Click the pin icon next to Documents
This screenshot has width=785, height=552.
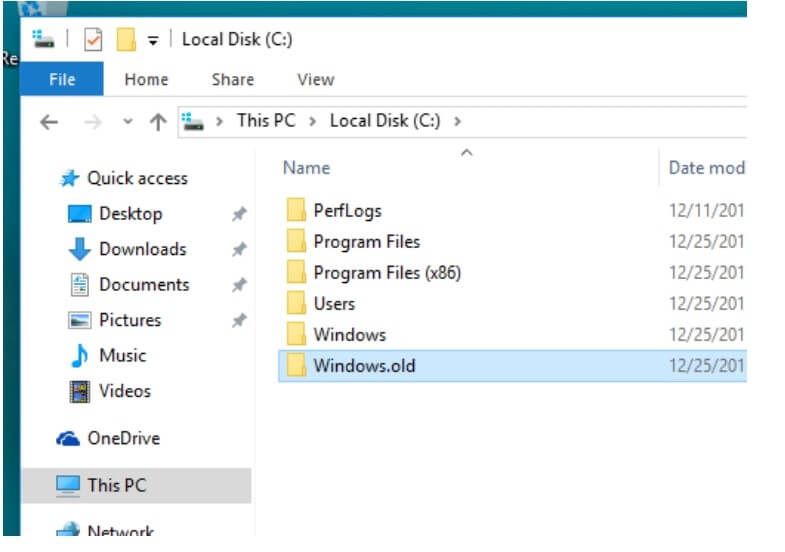pos(239,285)
